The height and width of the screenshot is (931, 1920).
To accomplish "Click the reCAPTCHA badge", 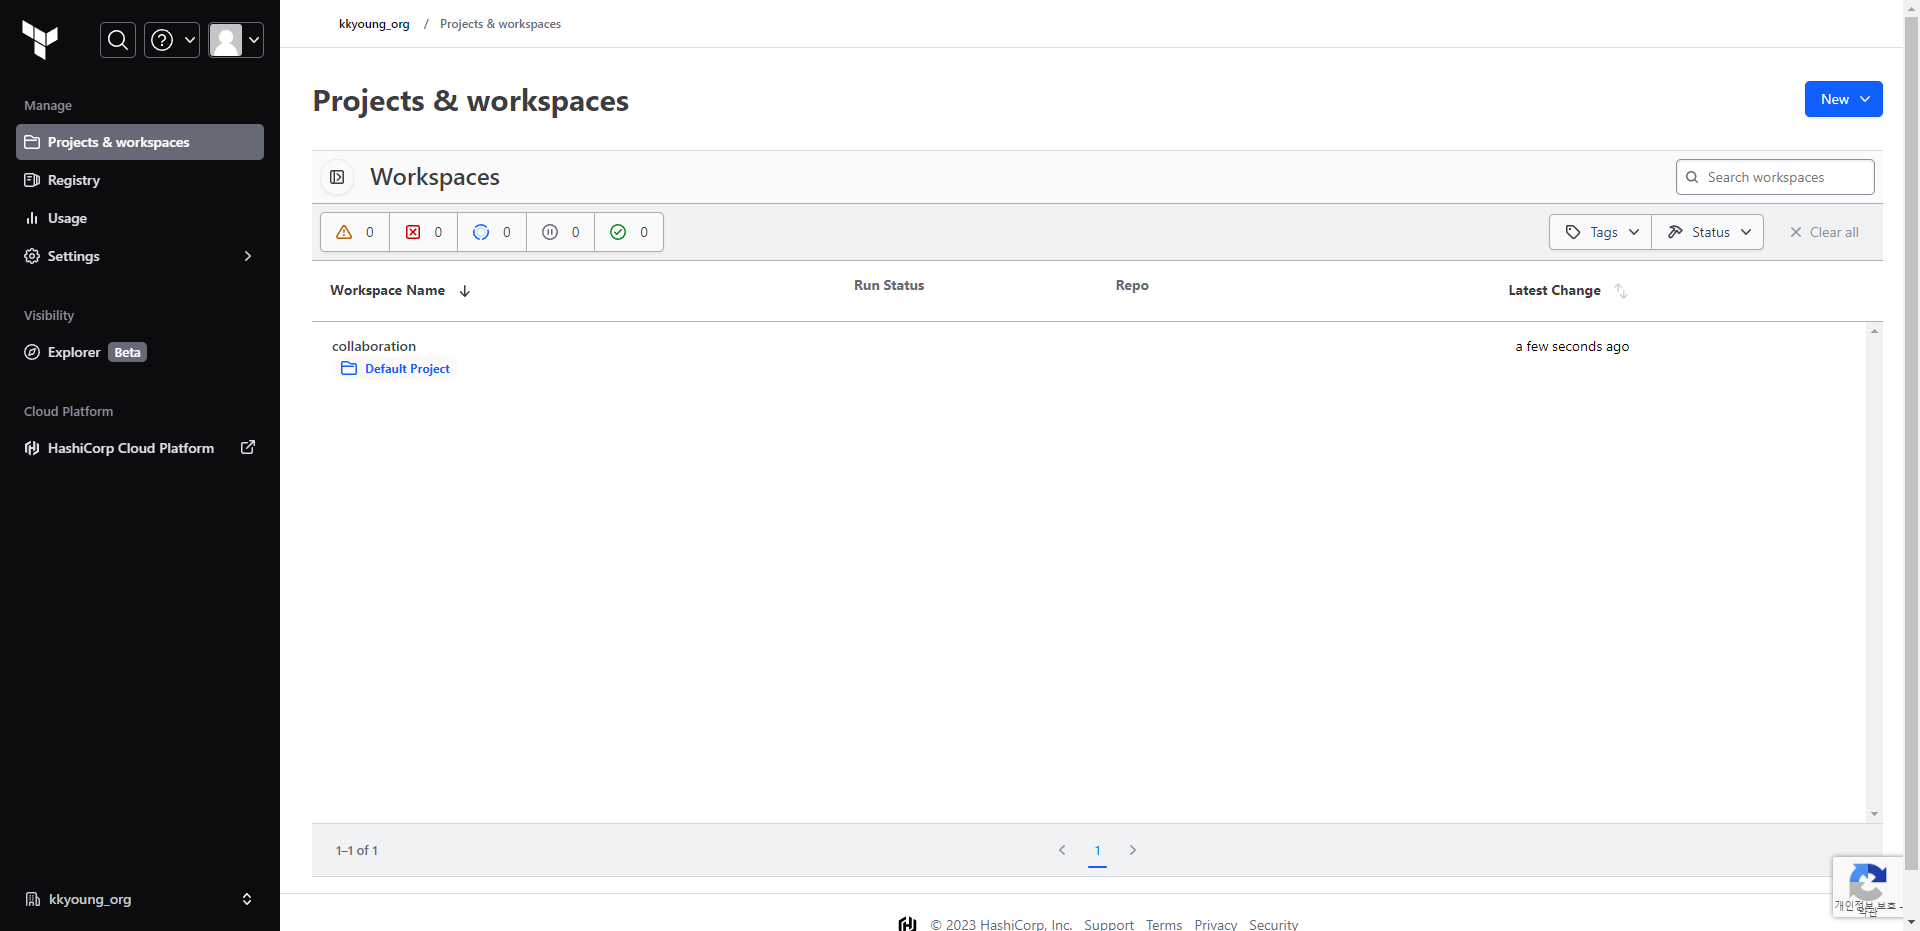I will point(1868,887).
